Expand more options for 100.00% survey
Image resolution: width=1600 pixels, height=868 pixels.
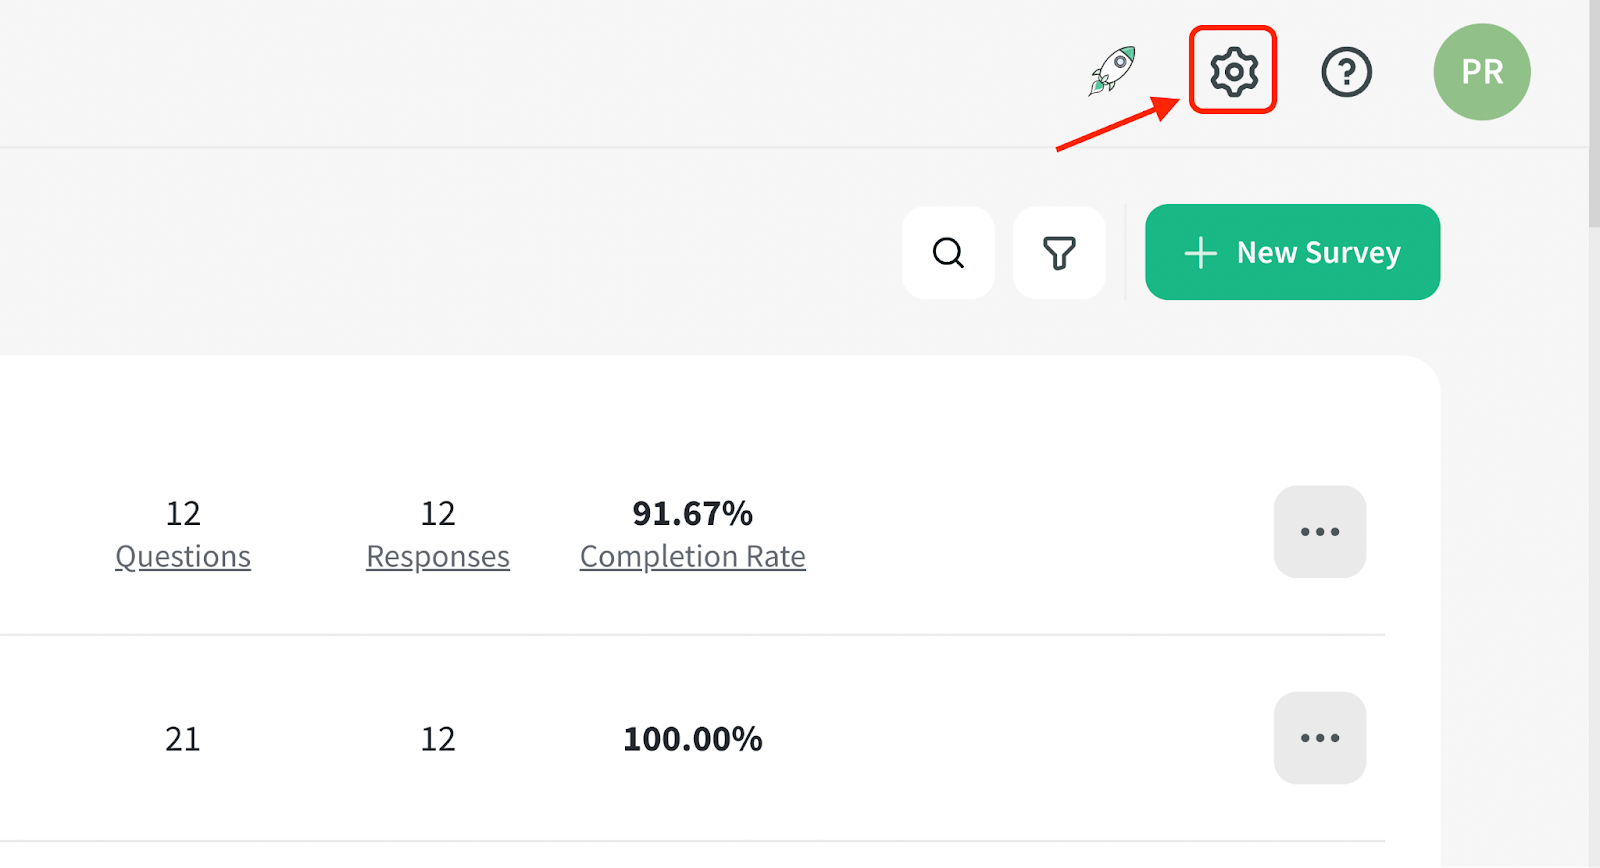pyautogui.click(x=1320, y=738)
